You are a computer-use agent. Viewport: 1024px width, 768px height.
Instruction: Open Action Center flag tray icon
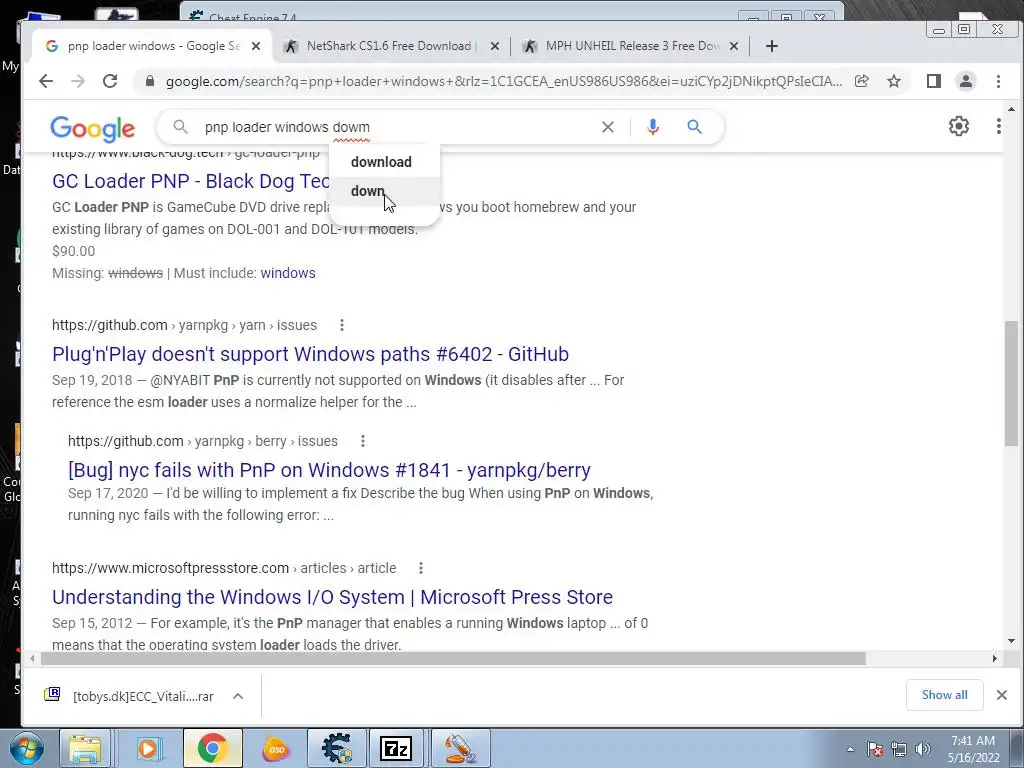click(875, 749)
